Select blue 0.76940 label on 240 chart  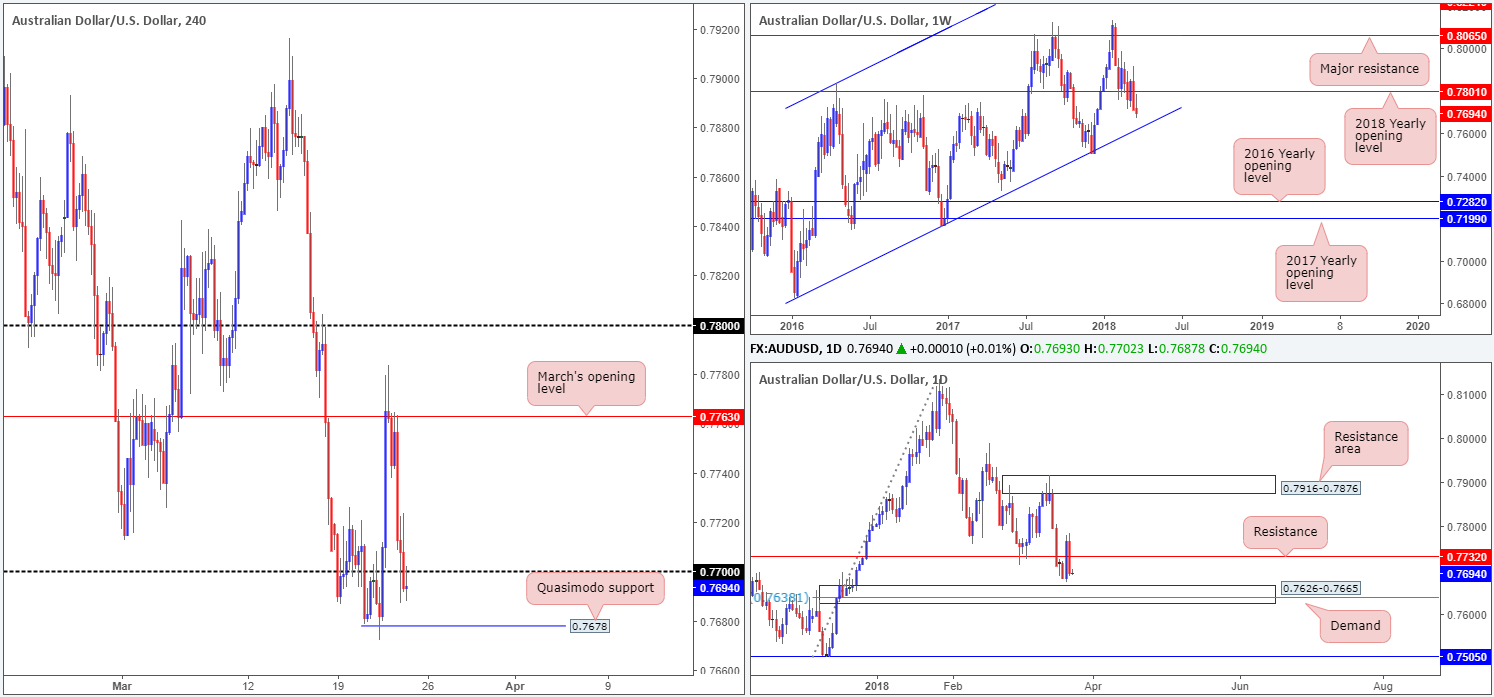pyautogui.click(x=720, y=588)
